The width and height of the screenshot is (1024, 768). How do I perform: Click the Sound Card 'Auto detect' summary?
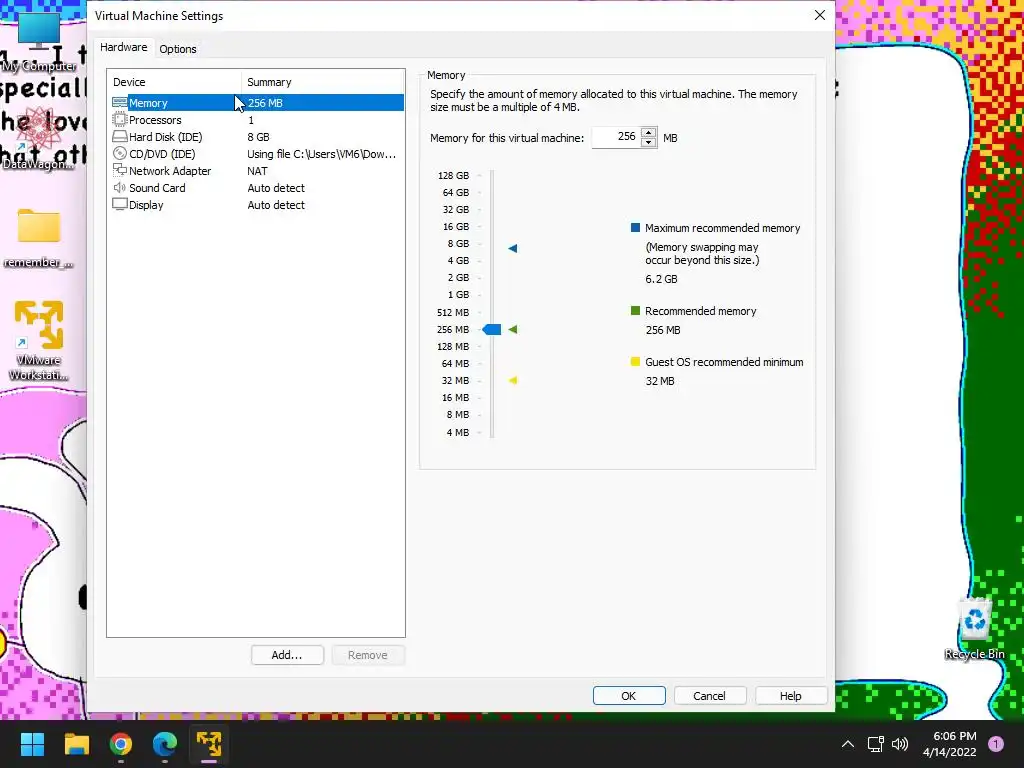point(276,187)
